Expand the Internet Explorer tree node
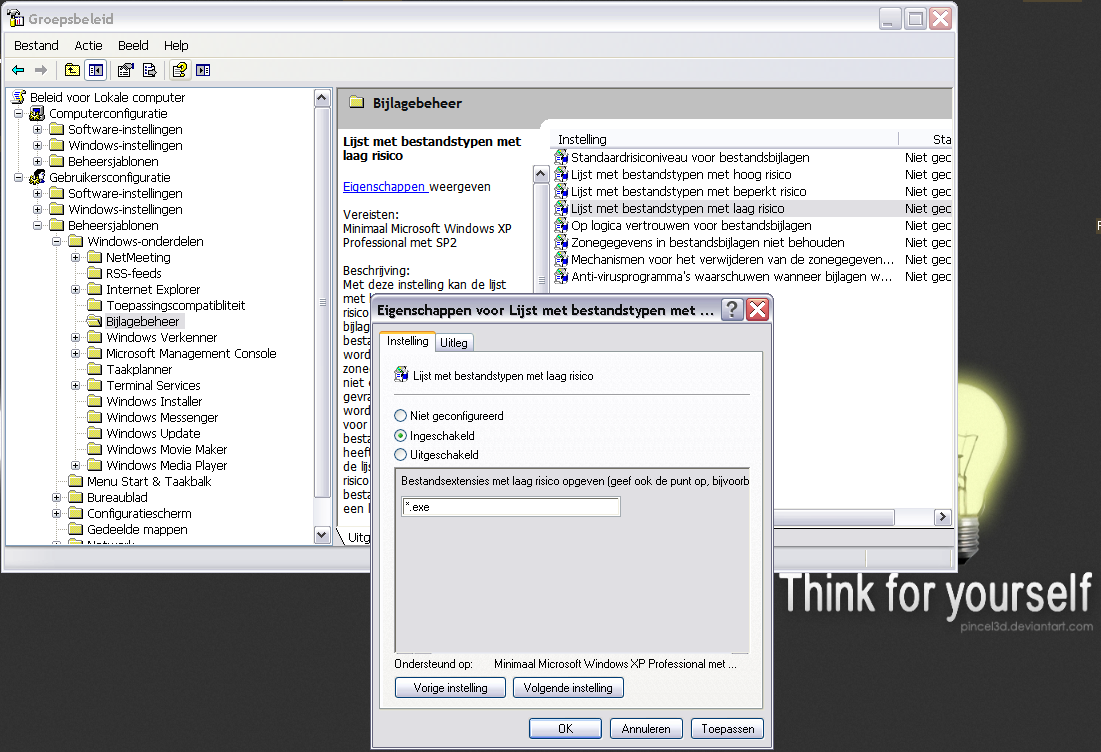 (x=76, y=289)
